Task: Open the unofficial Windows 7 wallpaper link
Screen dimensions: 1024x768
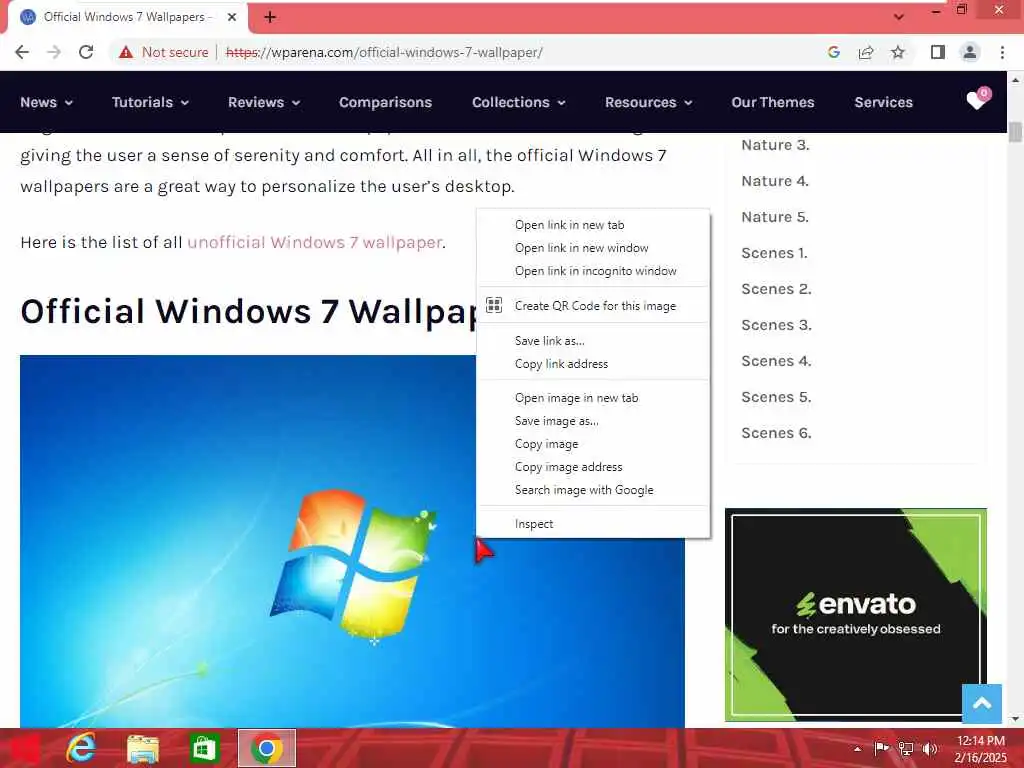Action: click(315, 242)
